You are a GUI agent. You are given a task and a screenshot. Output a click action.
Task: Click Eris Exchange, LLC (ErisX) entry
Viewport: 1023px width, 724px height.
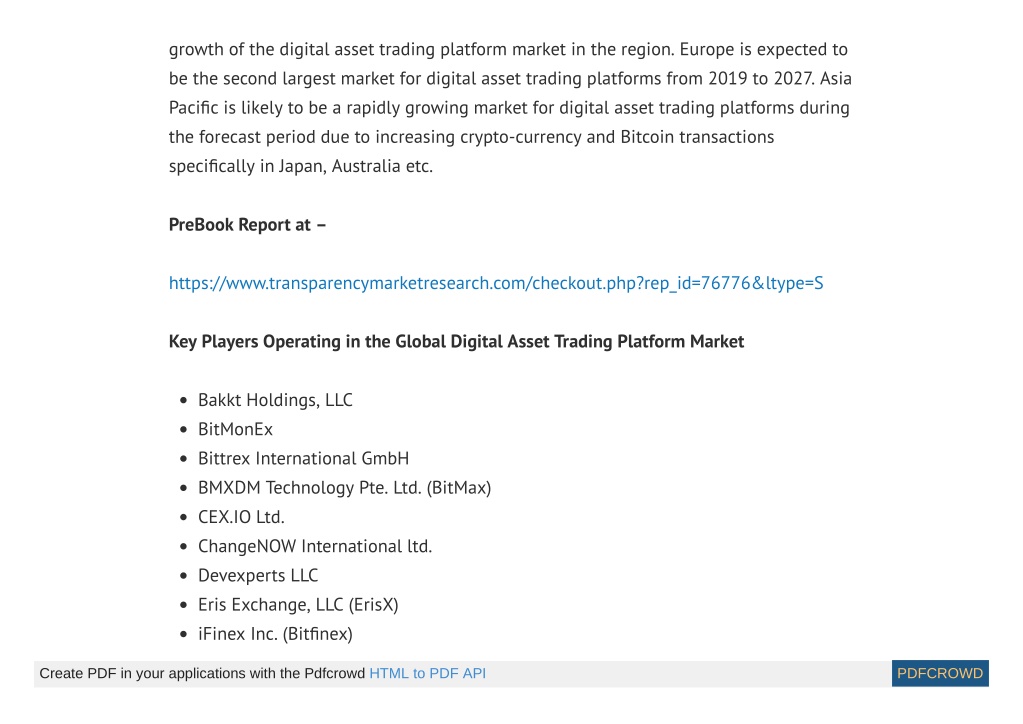point(298,605)
